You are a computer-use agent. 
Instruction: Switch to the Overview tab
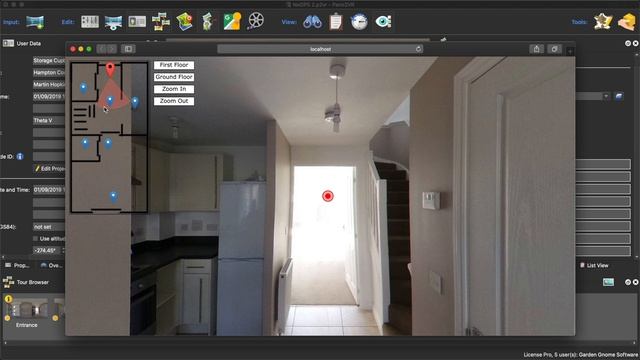pyautogui.click(x=51, y=265)
